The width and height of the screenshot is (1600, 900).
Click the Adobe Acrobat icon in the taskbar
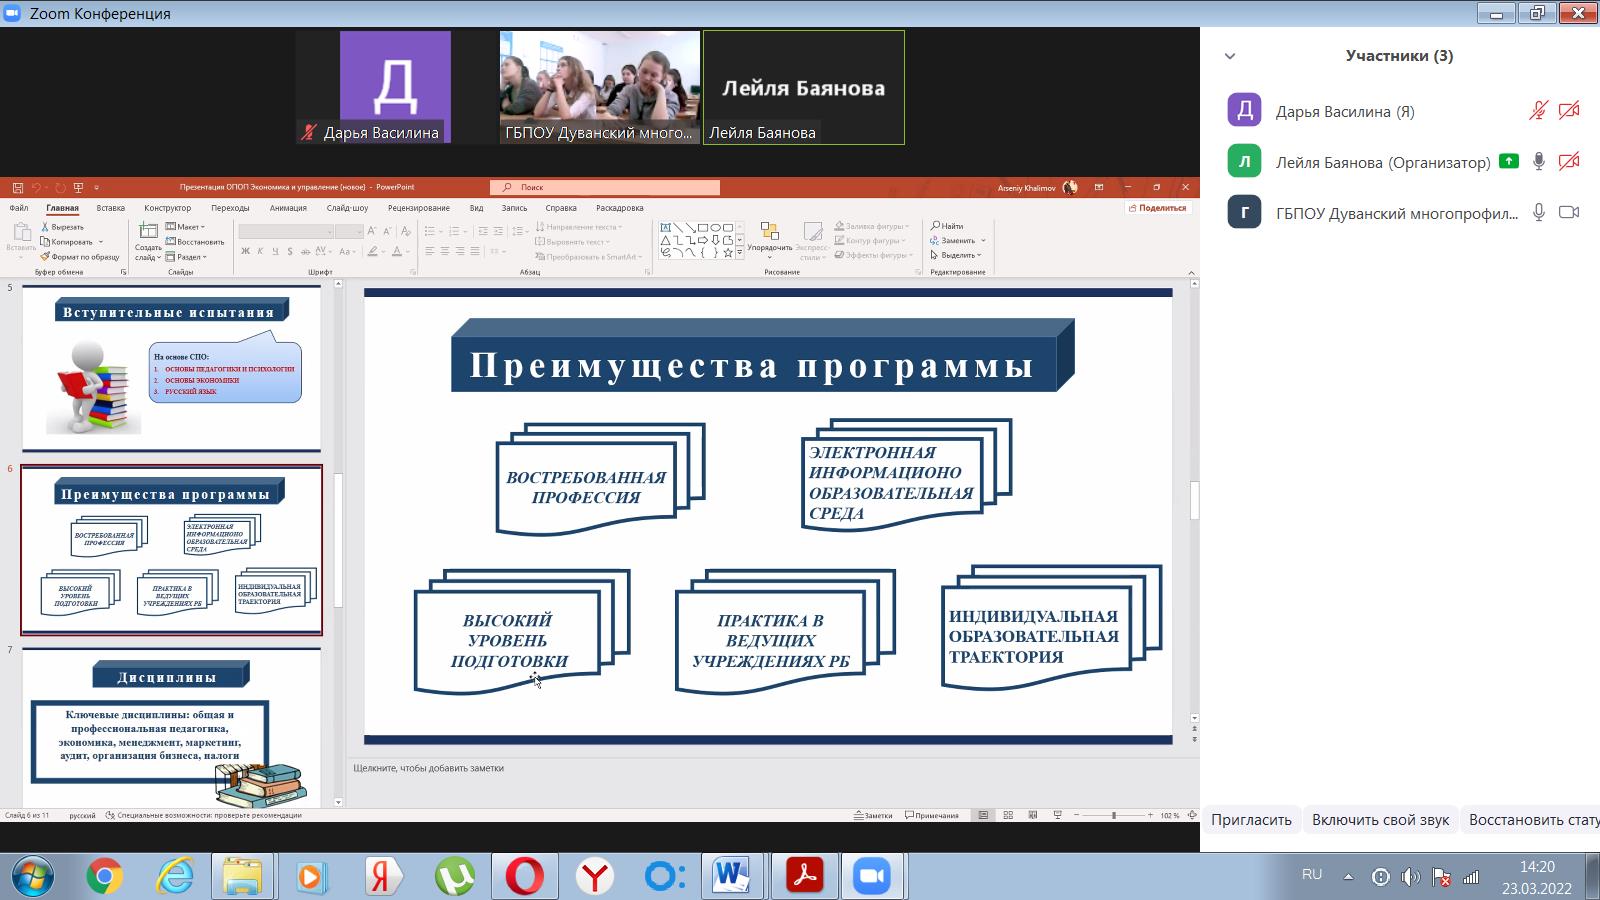tap(805, 876)
